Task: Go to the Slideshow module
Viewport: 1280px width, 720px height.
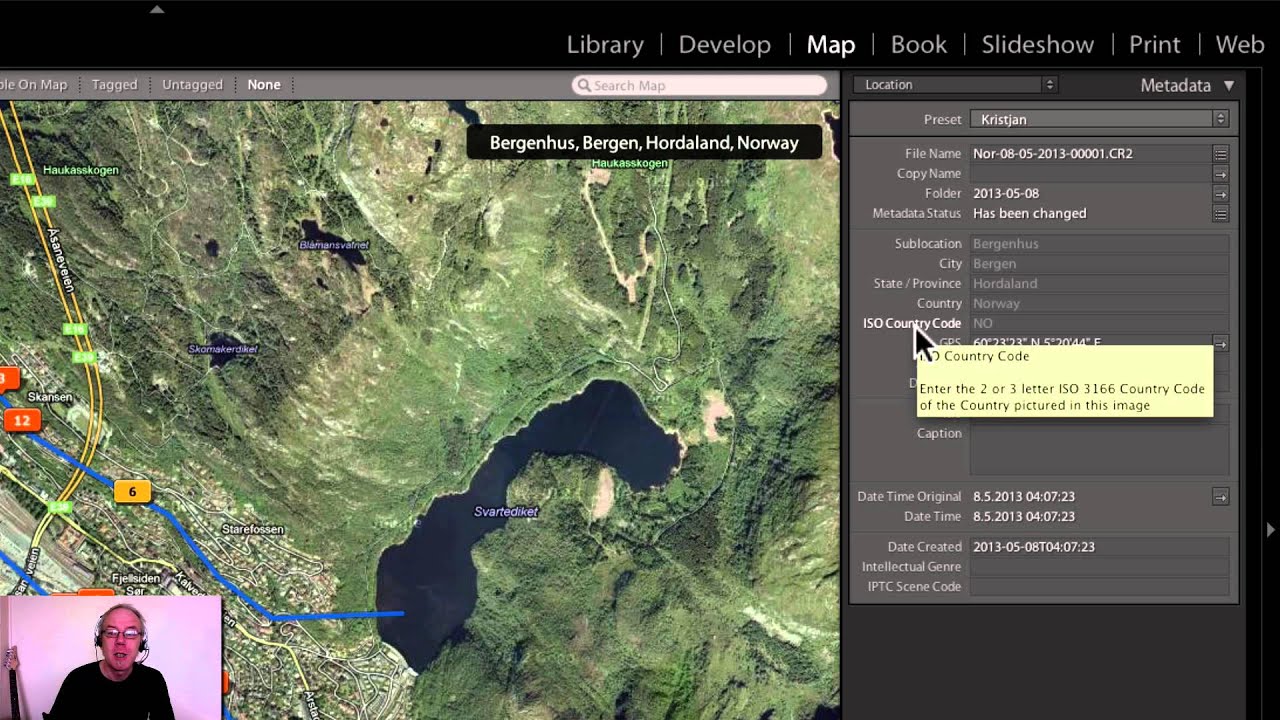Action: point(1038,45)
